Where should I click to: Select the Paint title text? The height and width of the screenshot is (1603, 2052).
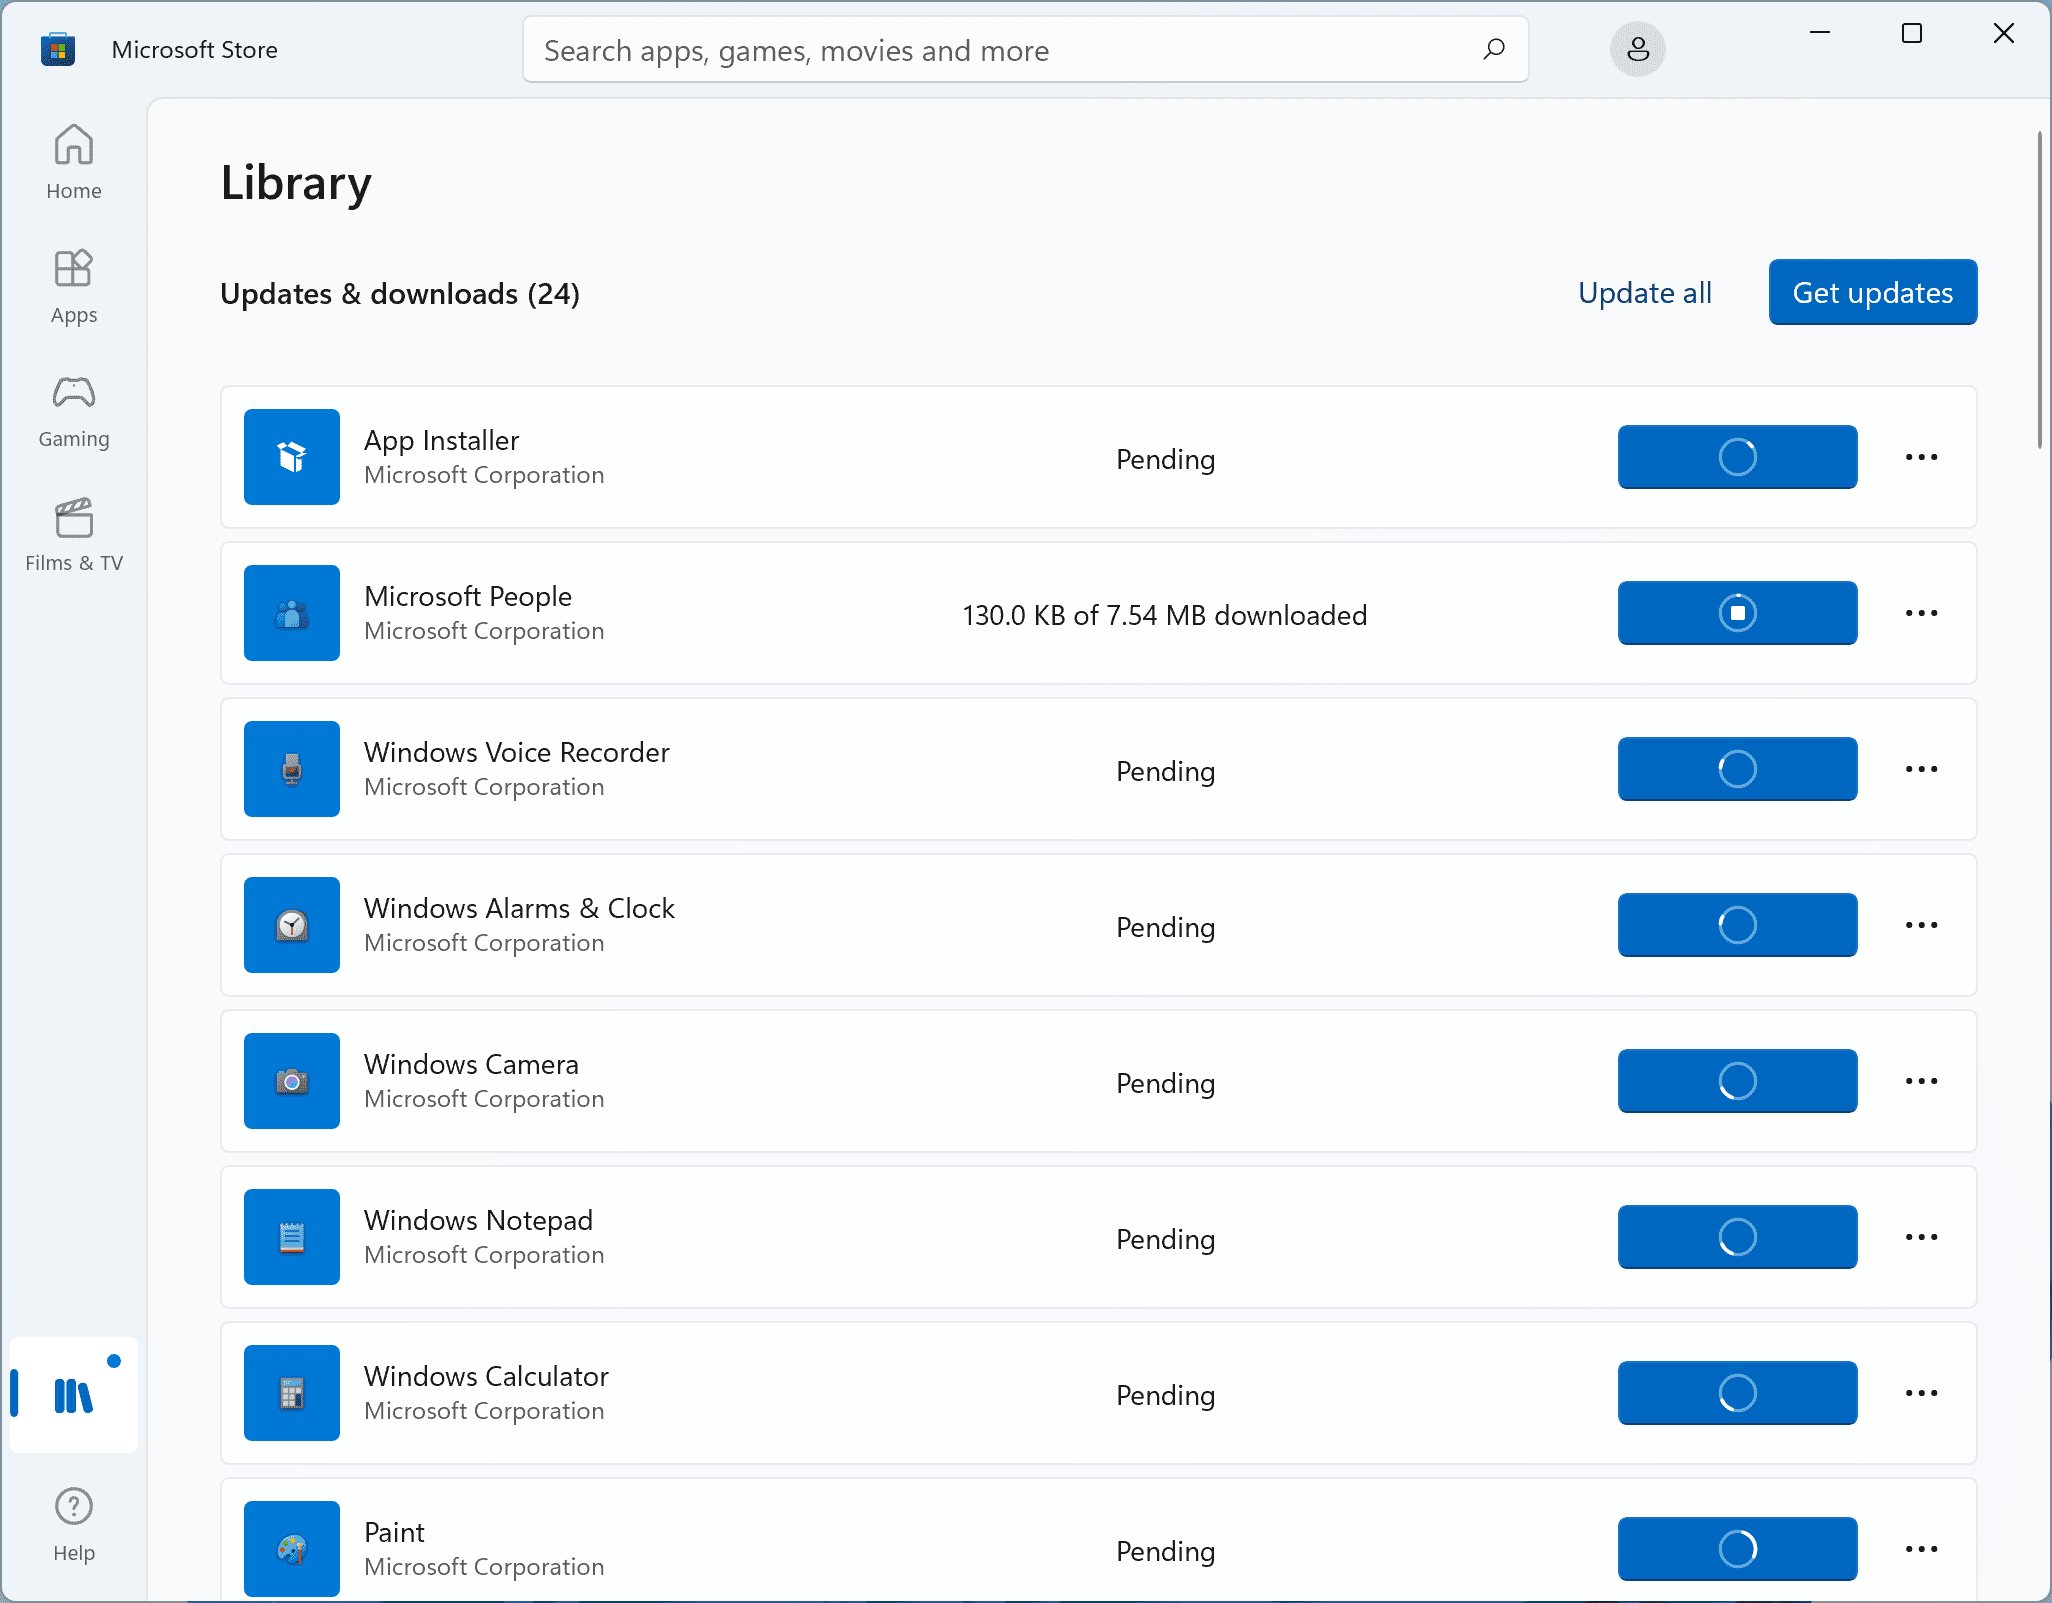click(394, 1532)
